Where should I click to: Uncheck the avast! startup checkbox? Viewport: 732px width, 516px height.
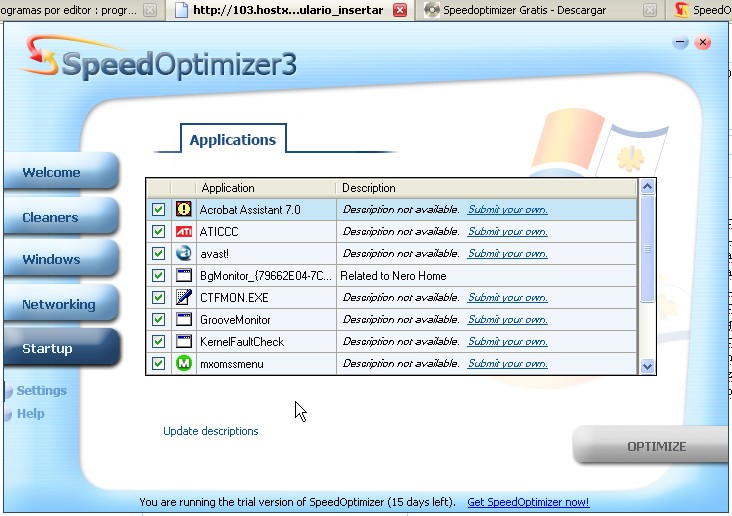tap(158, 253)
